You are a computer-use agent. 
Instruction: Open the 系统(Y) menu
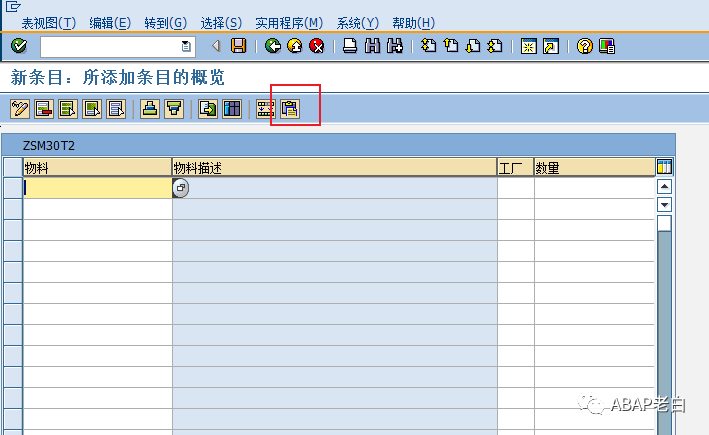pyautogui.click(x=357, y=23)
